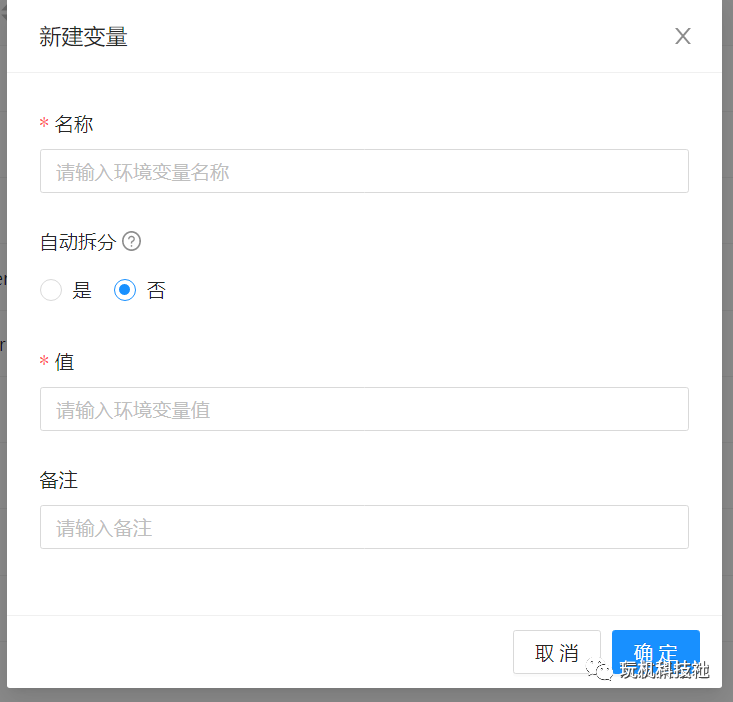This screenshot has width=733, height=702.
Task: Click the 备注 field label
Action: pos(58,480)
